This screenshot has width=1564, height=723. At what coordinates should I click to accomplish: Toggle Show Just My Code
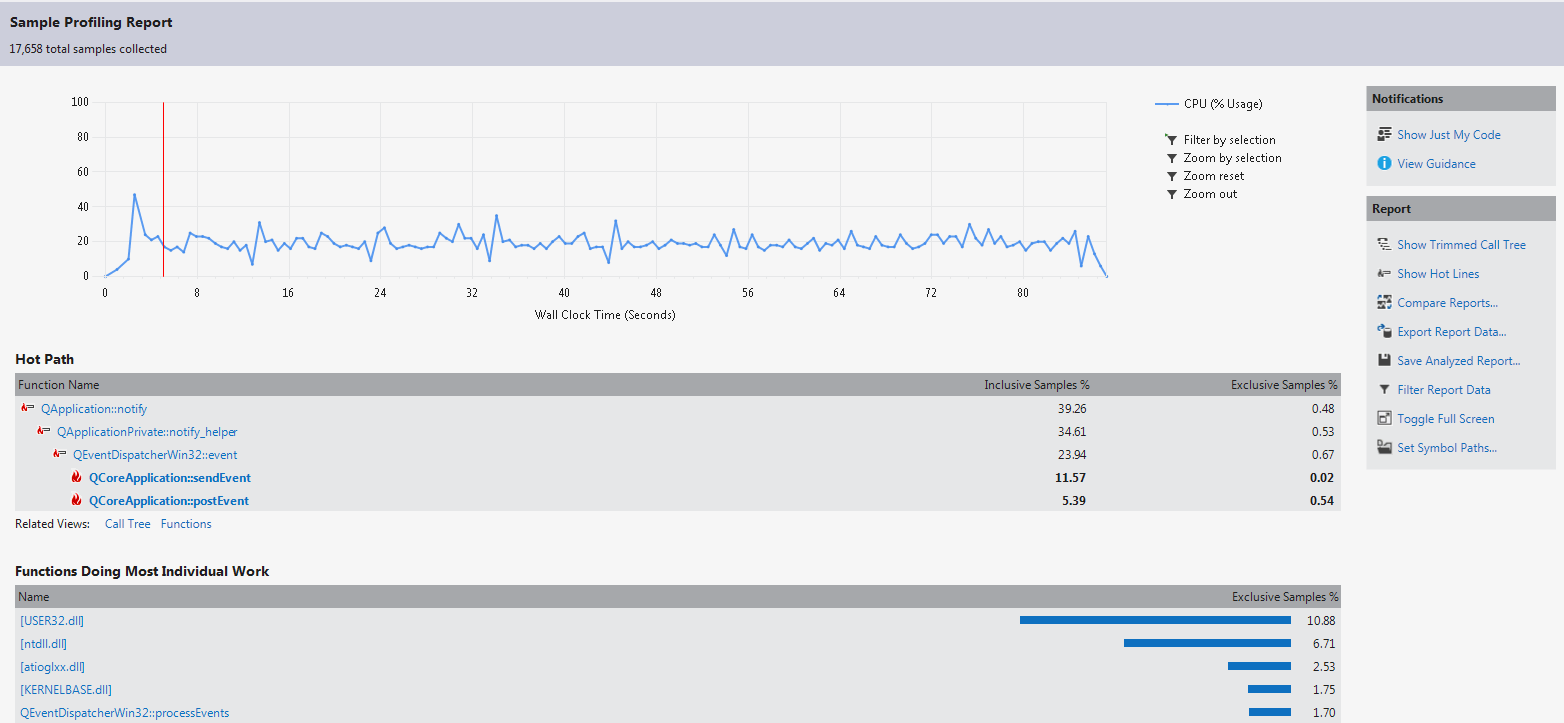[x=1449, y=133]
